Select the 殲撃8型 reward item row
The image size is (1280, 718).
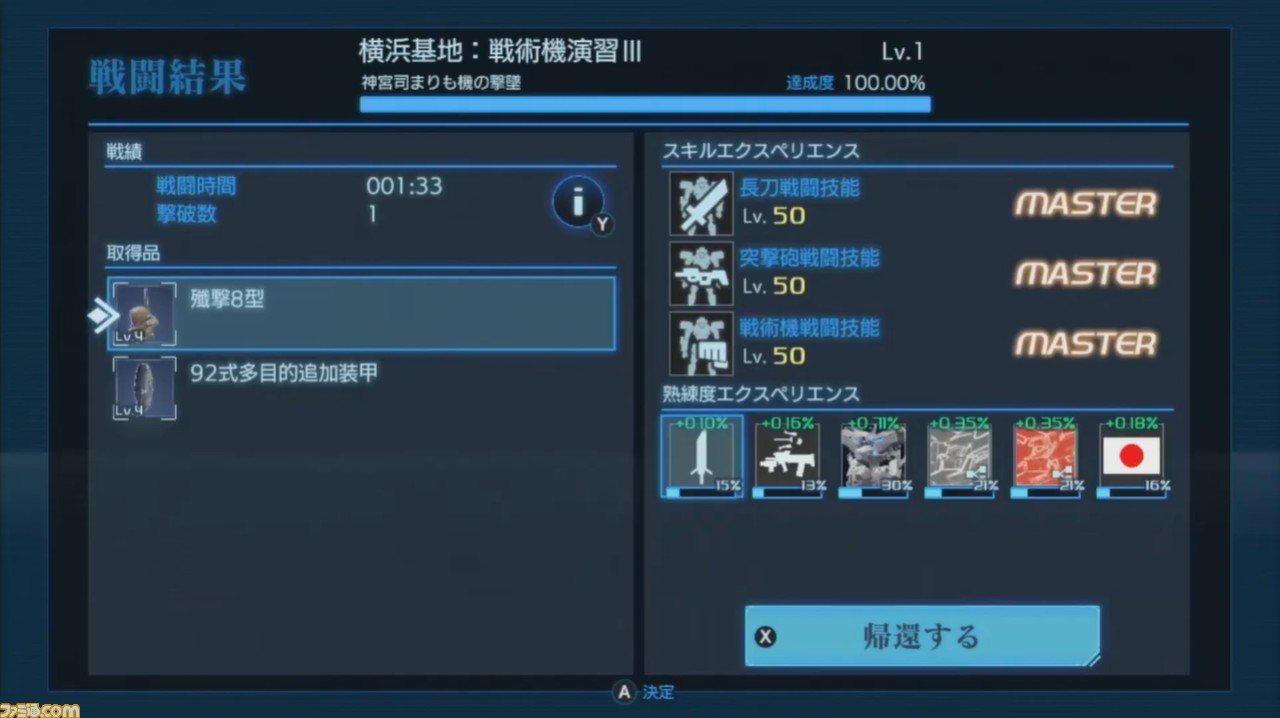[x=361, y=313]
